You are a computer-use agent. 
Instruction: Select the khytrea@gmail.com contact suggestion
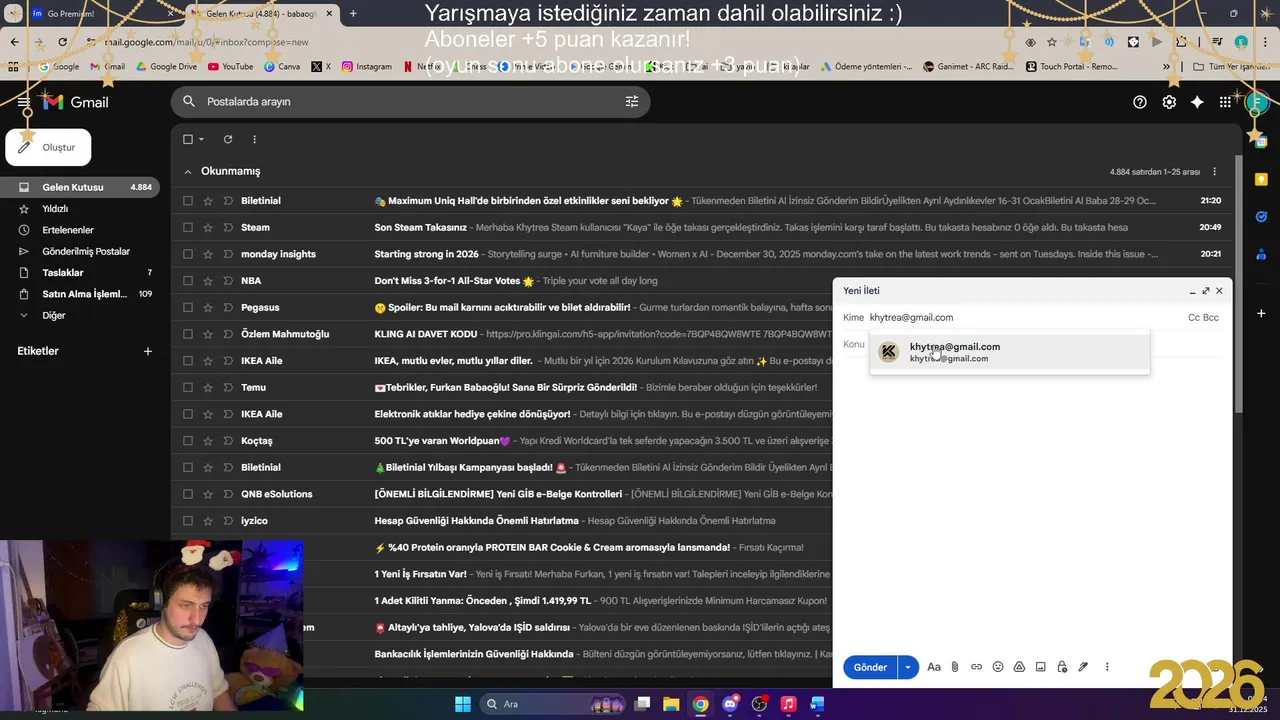click(x=1010, y=352)
